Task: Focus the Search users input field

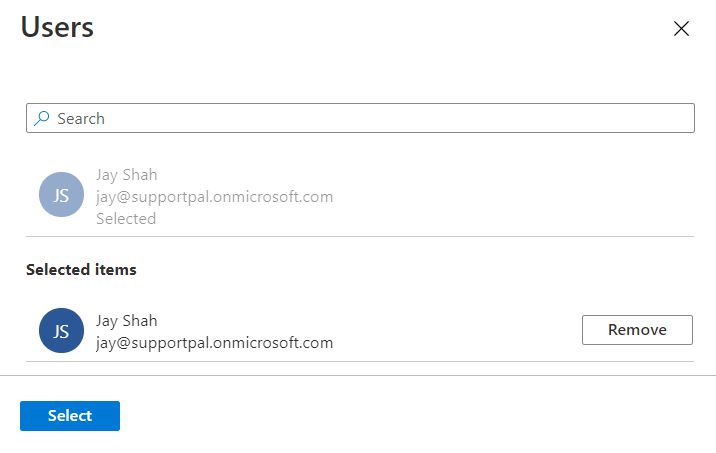Action: (x=360, y=118)
